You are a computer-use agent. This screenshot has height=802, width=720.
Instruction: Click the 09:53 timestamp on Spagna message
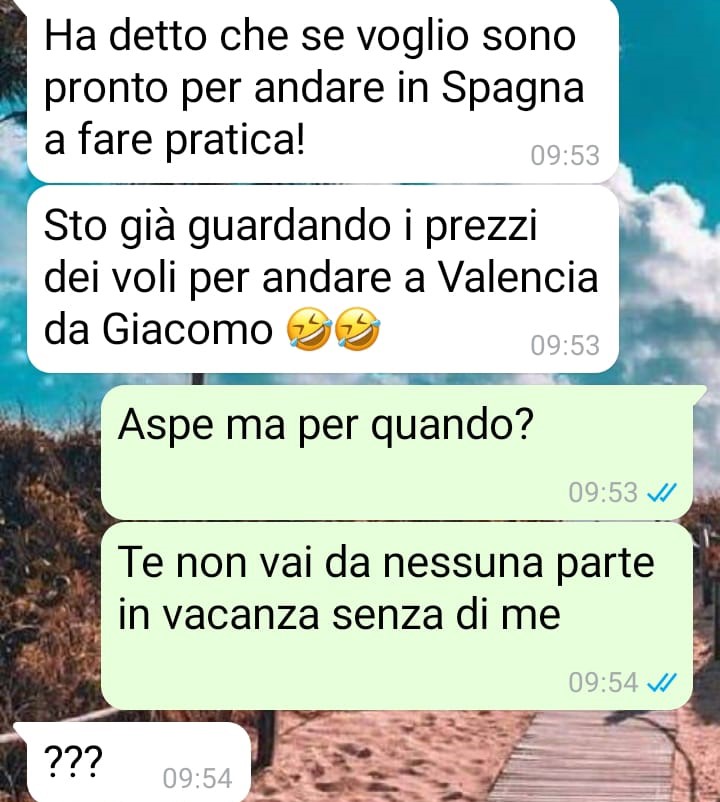point(565,155)
